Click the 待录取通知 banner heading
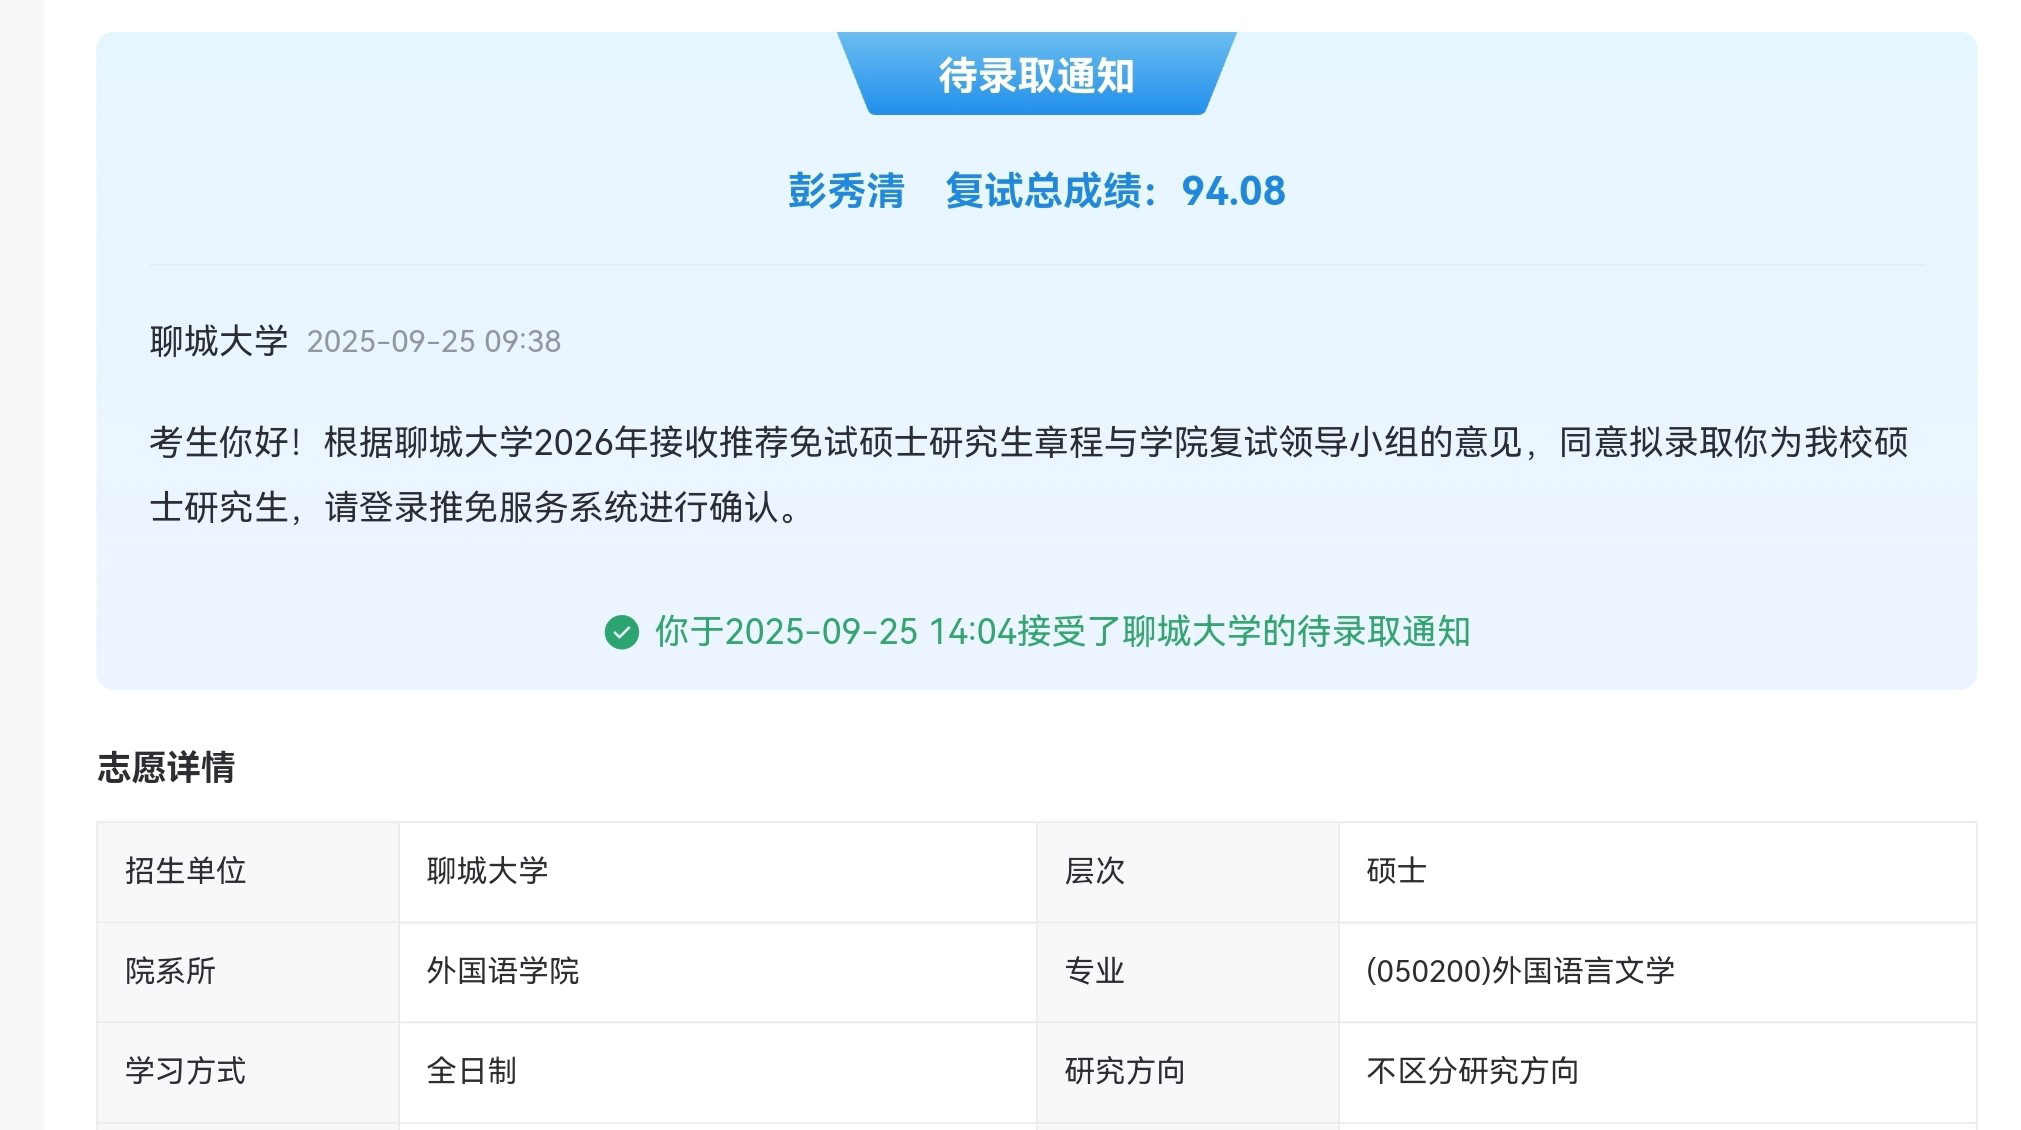The height and width of the screenshot is (1130, 2021). point(1036,75)
